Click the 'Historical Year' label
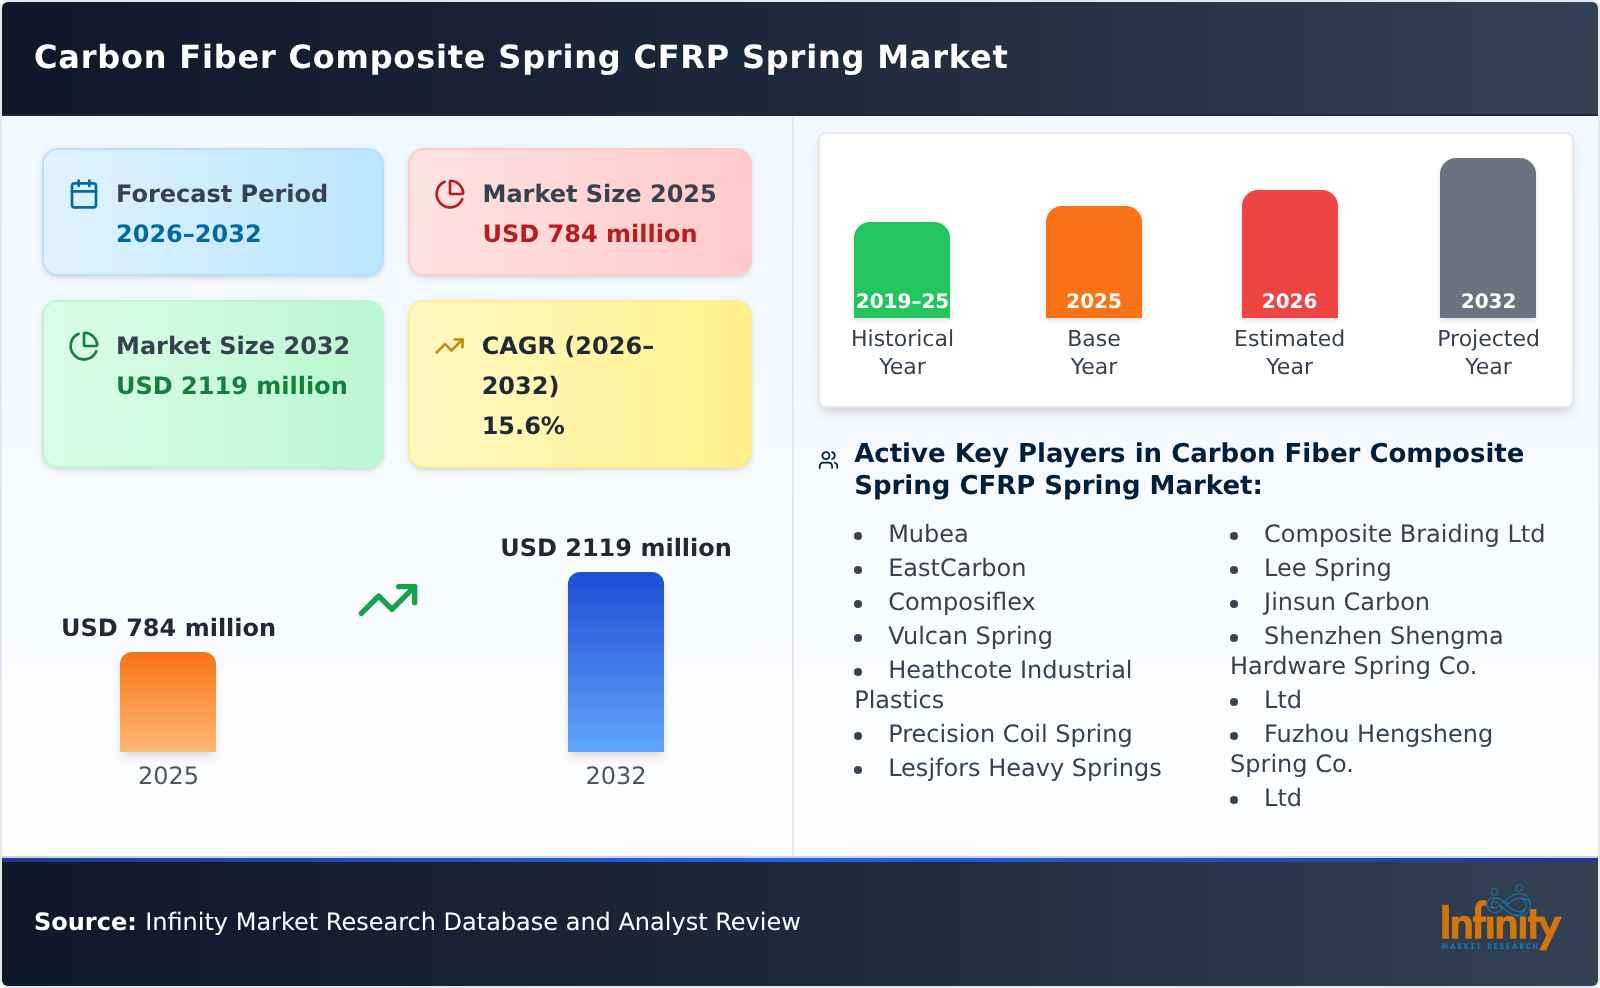Image resolution: width=1600 pixels, height=988 pixels. pos(902,352)
